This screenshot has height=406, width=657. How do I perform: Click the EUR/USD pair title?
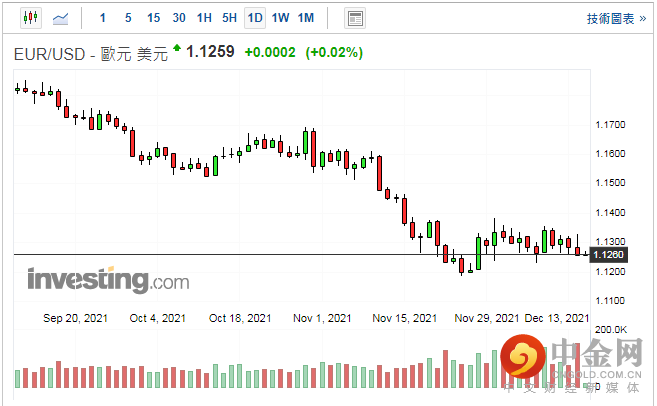49,54
